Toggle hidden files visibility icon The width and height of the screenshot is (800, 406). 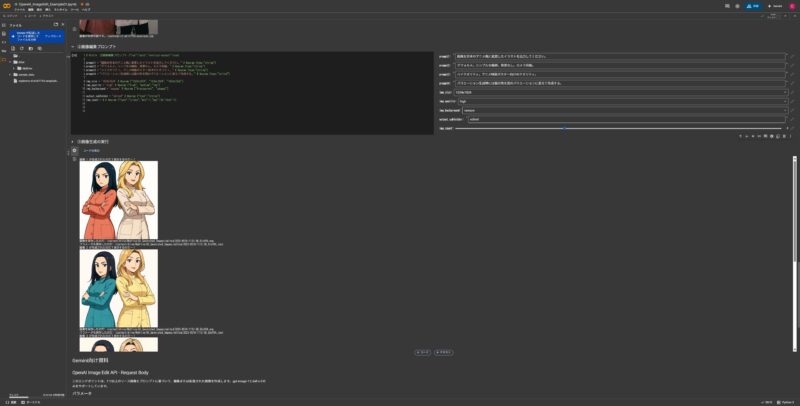click(40, 48)
